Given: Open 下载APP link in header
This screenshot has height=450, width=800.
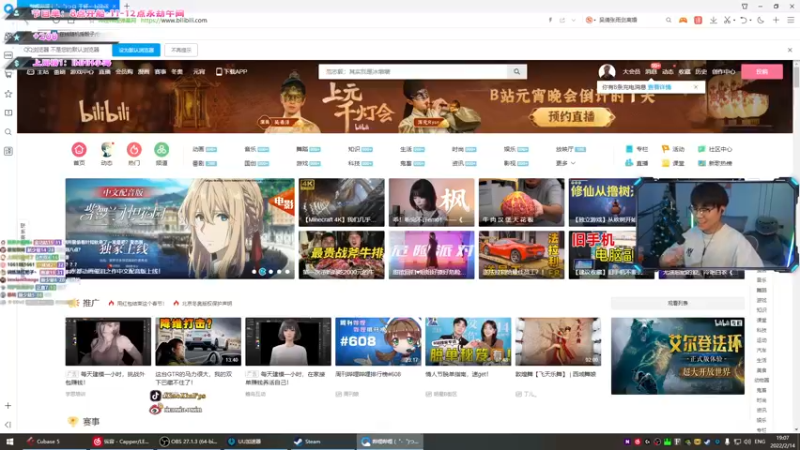Looking at the screenshot, I should (x=232, y=72).
